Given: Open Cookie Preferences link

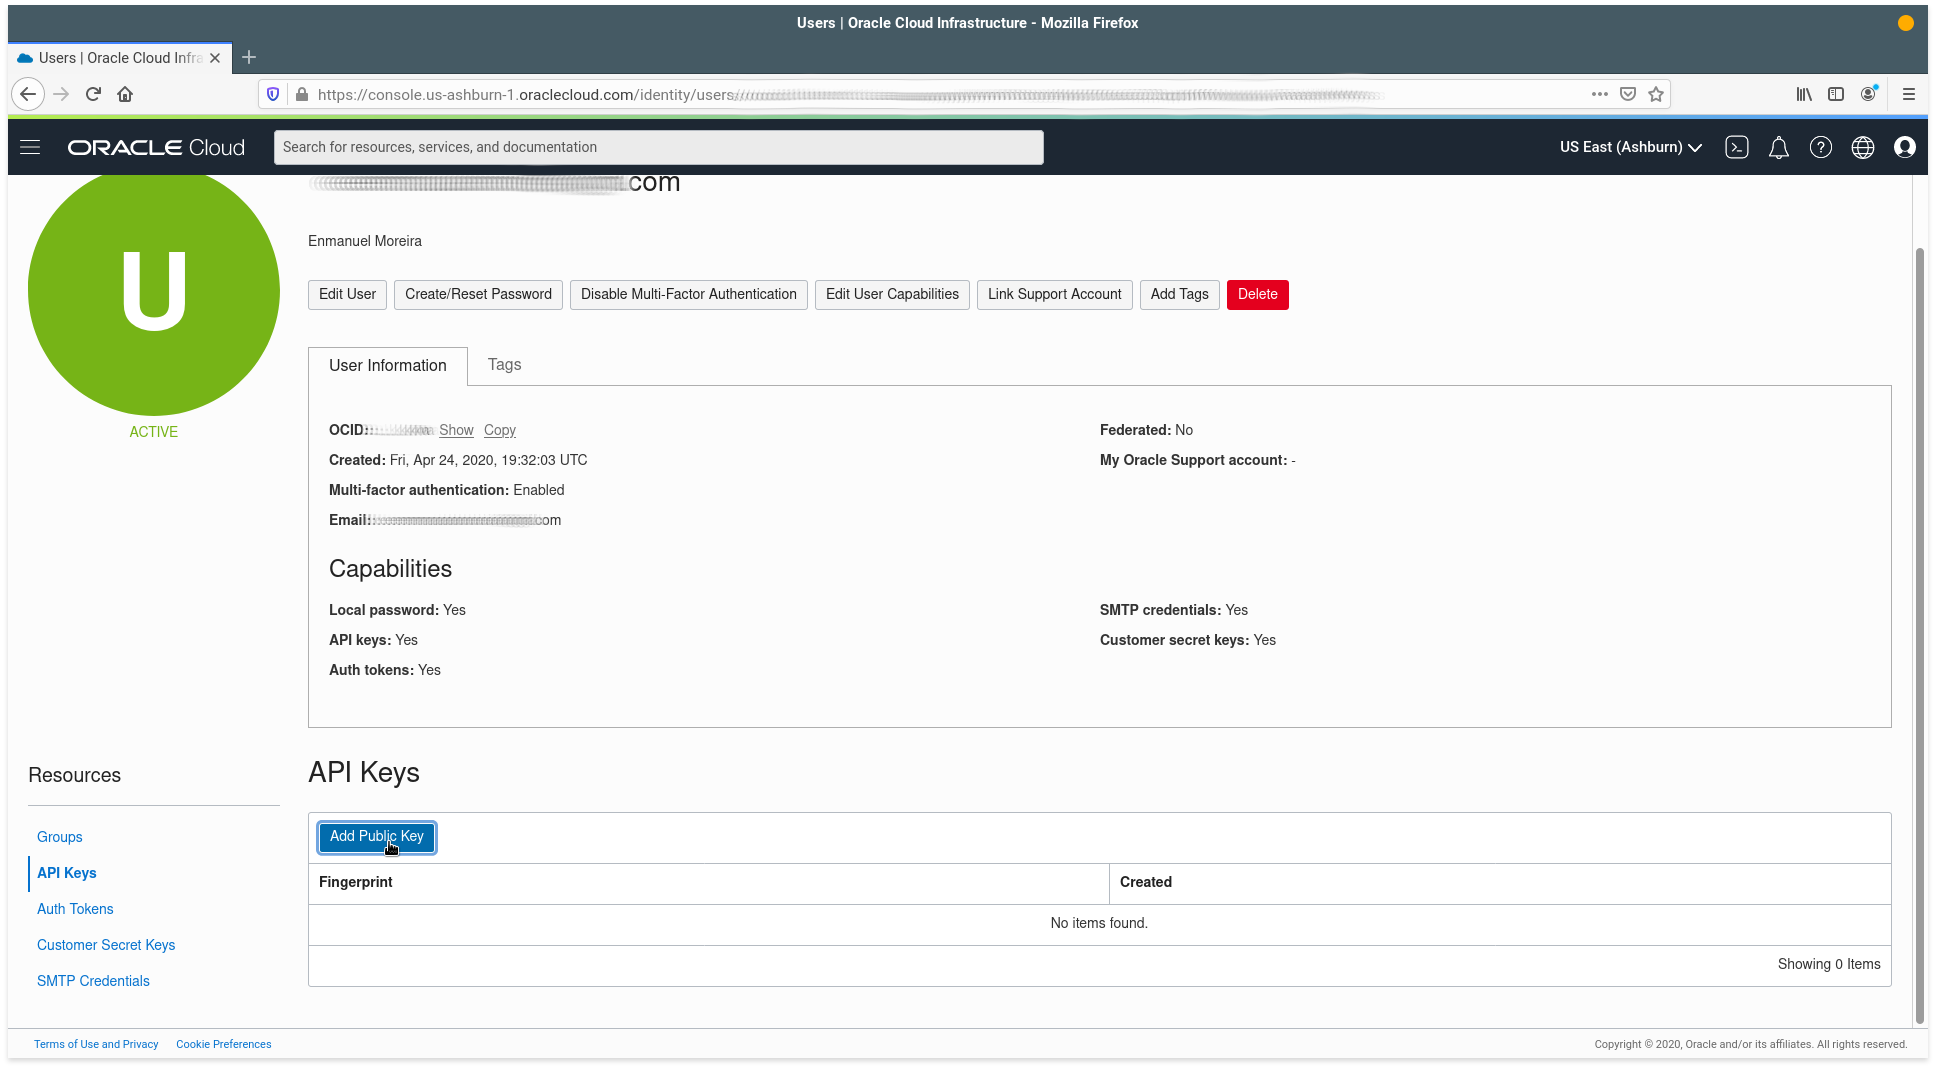Looking at the screenshot, I should (x=224, y=1044).
